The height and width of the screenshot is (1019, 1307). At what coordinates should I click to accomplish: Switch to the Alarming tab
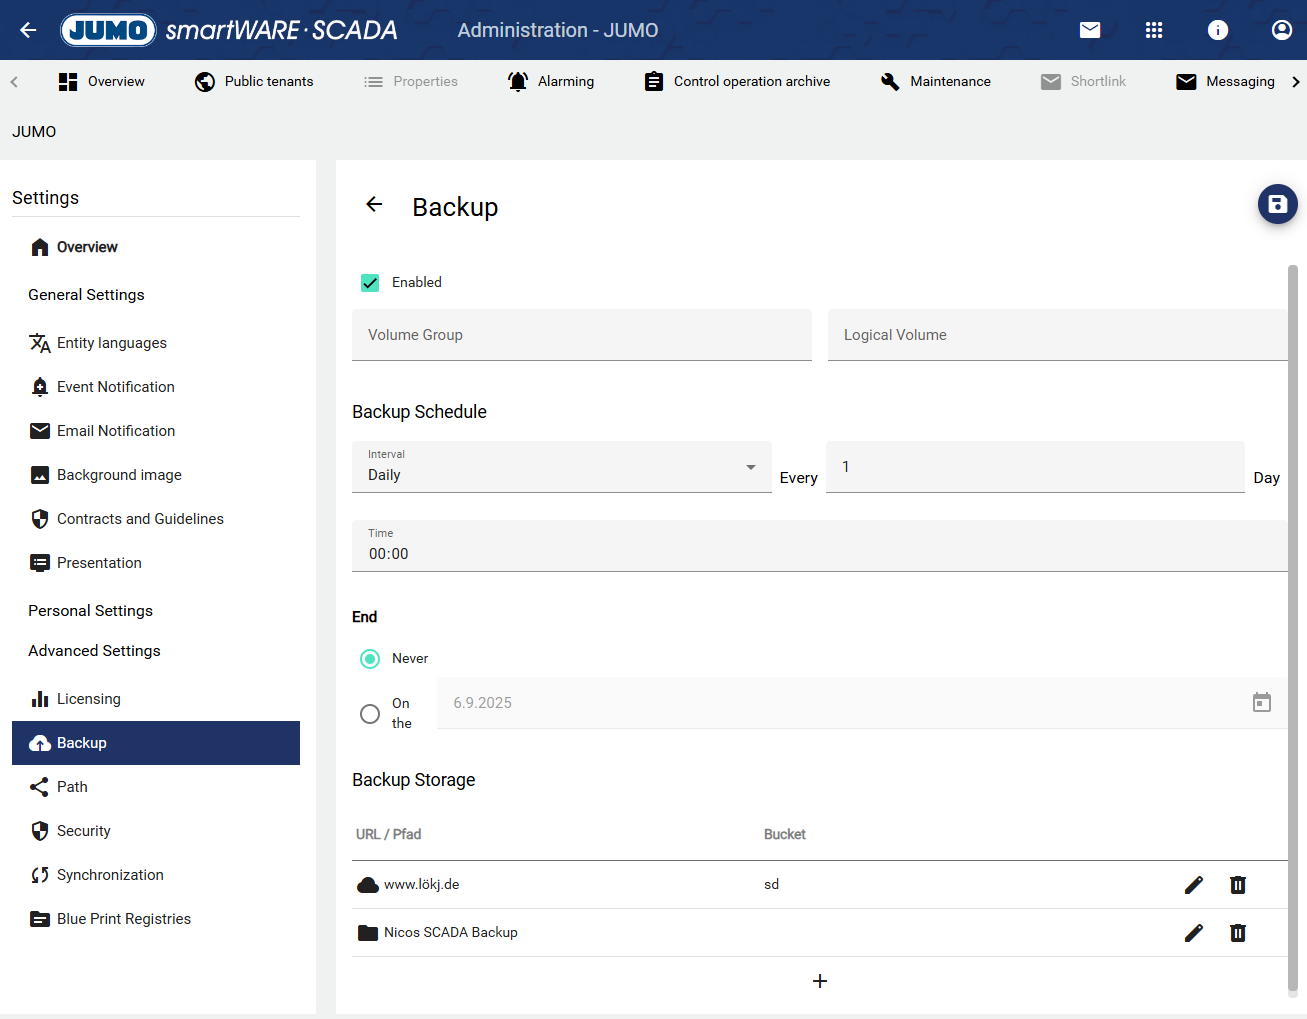[551, 82]
